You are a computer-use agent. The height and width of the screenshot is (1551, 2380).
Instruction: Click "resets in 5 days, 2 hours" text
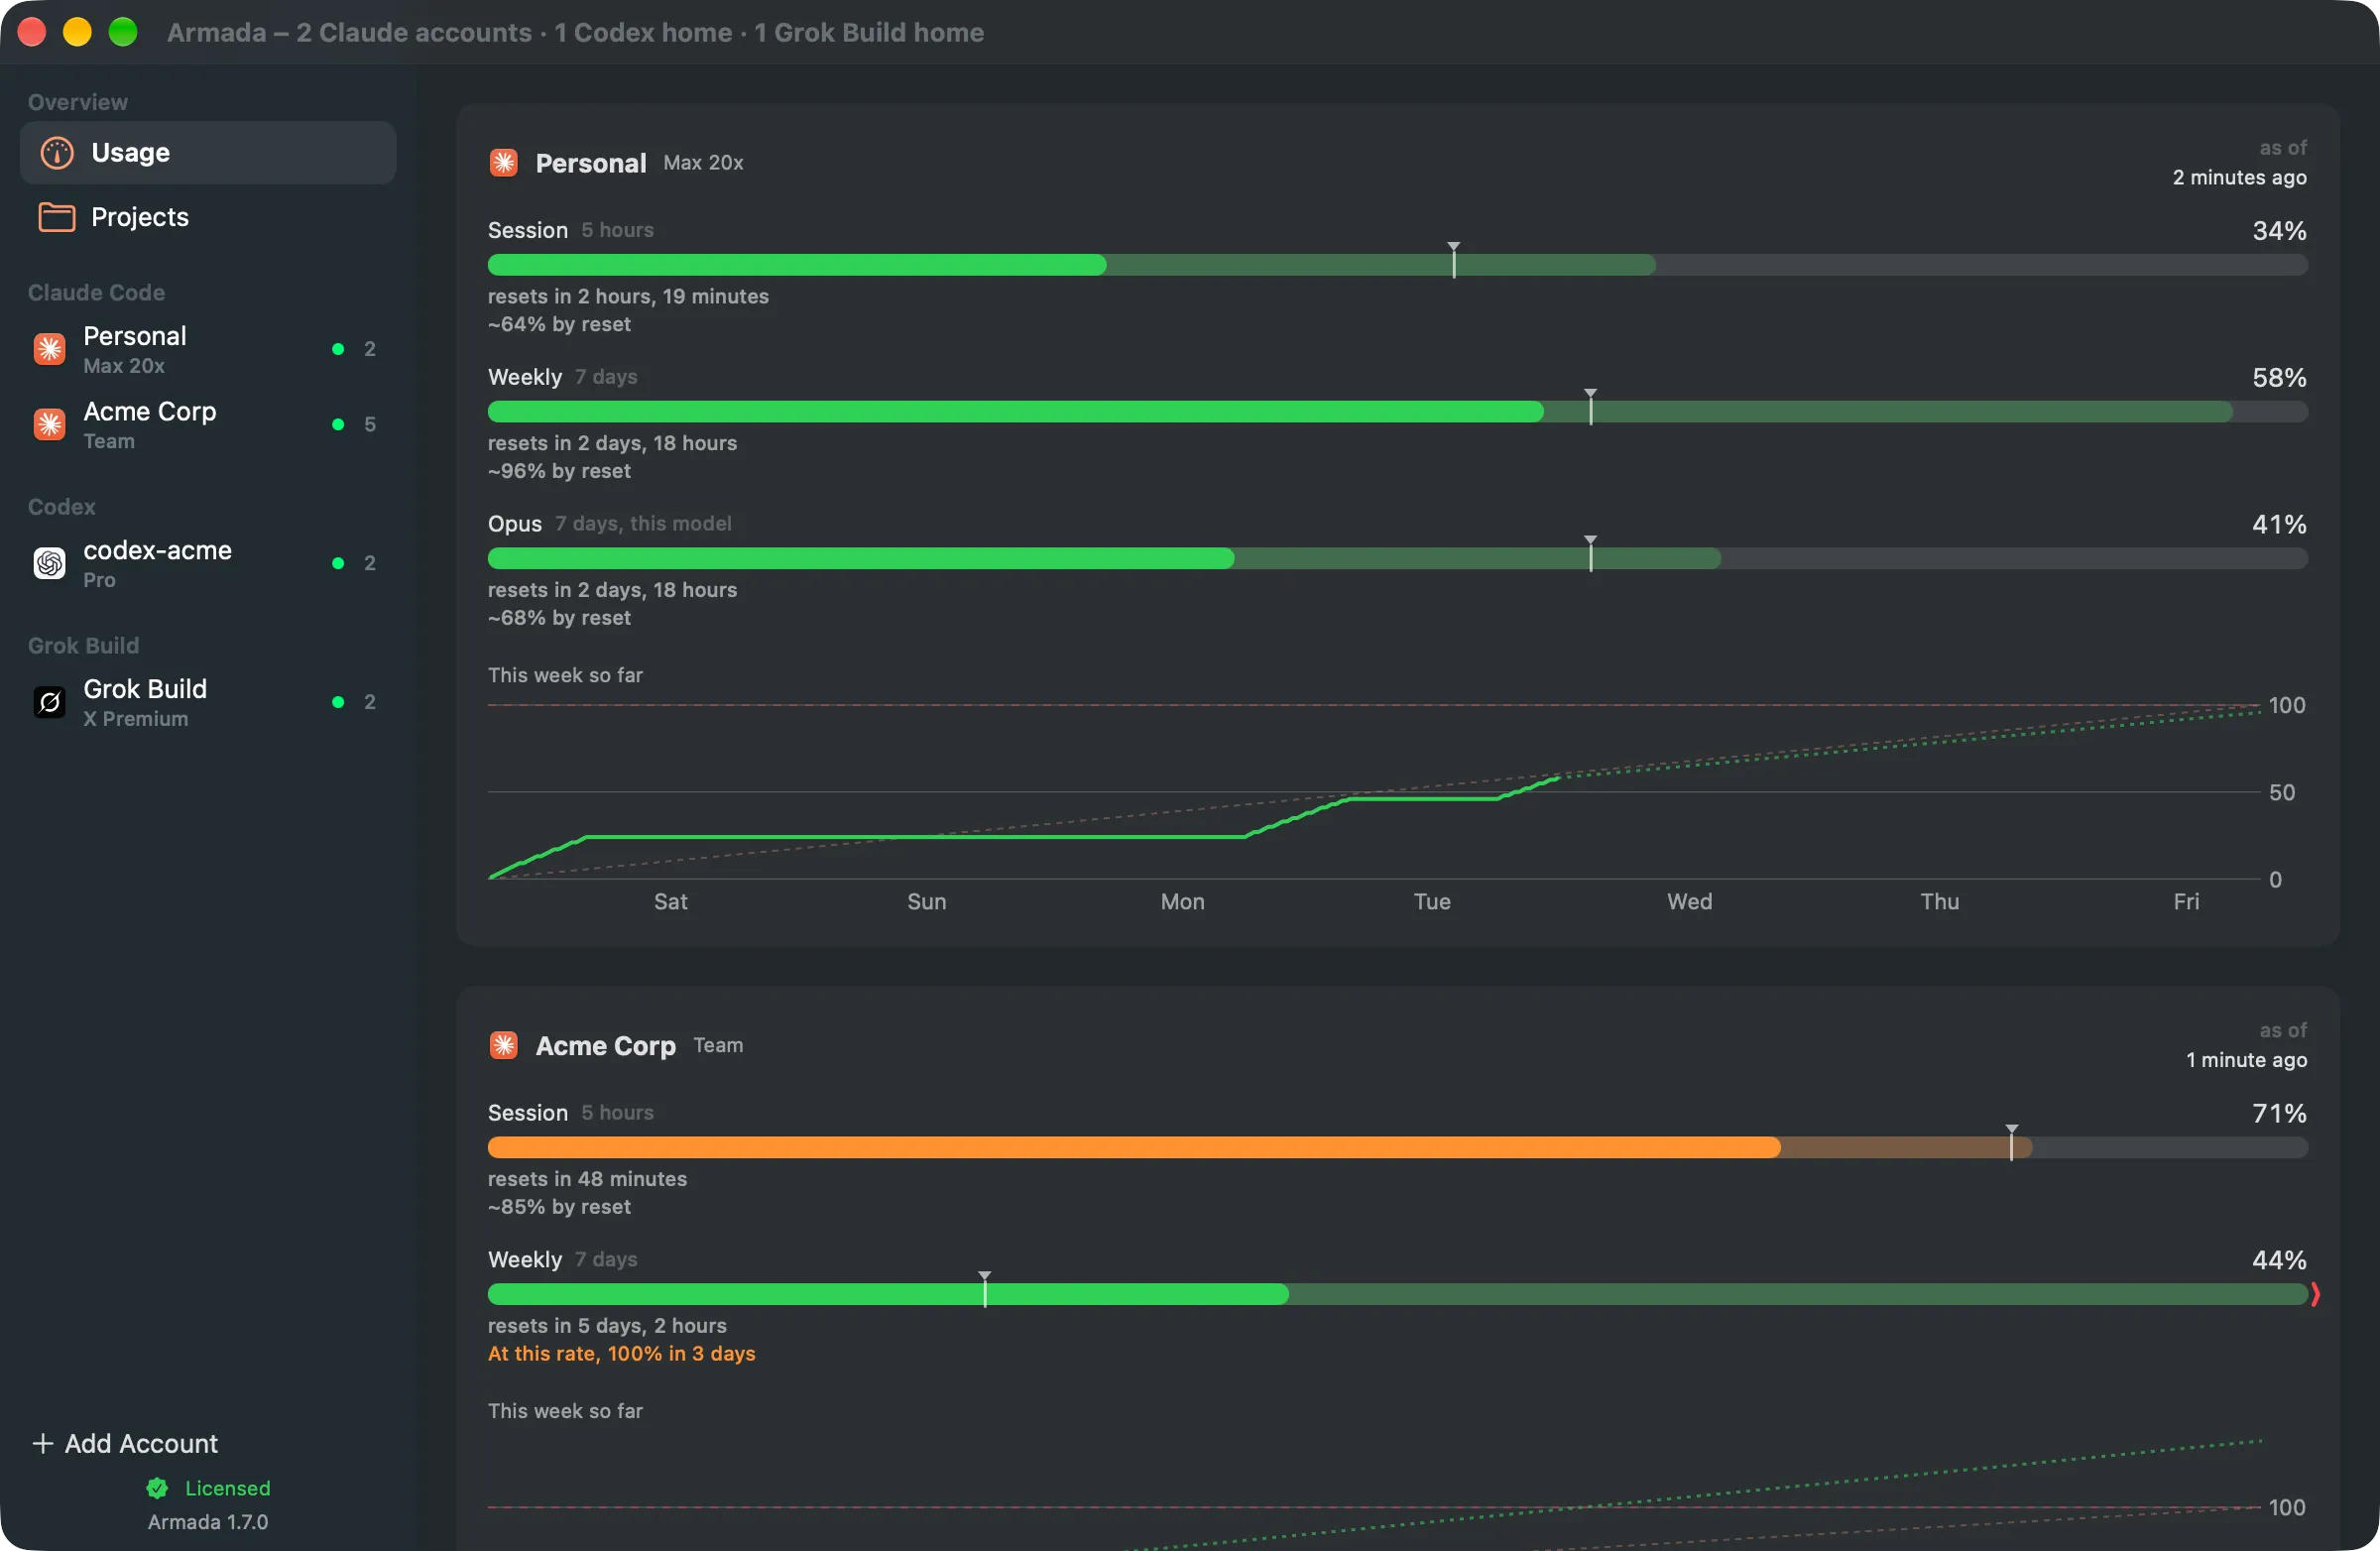pos(607,1326)
